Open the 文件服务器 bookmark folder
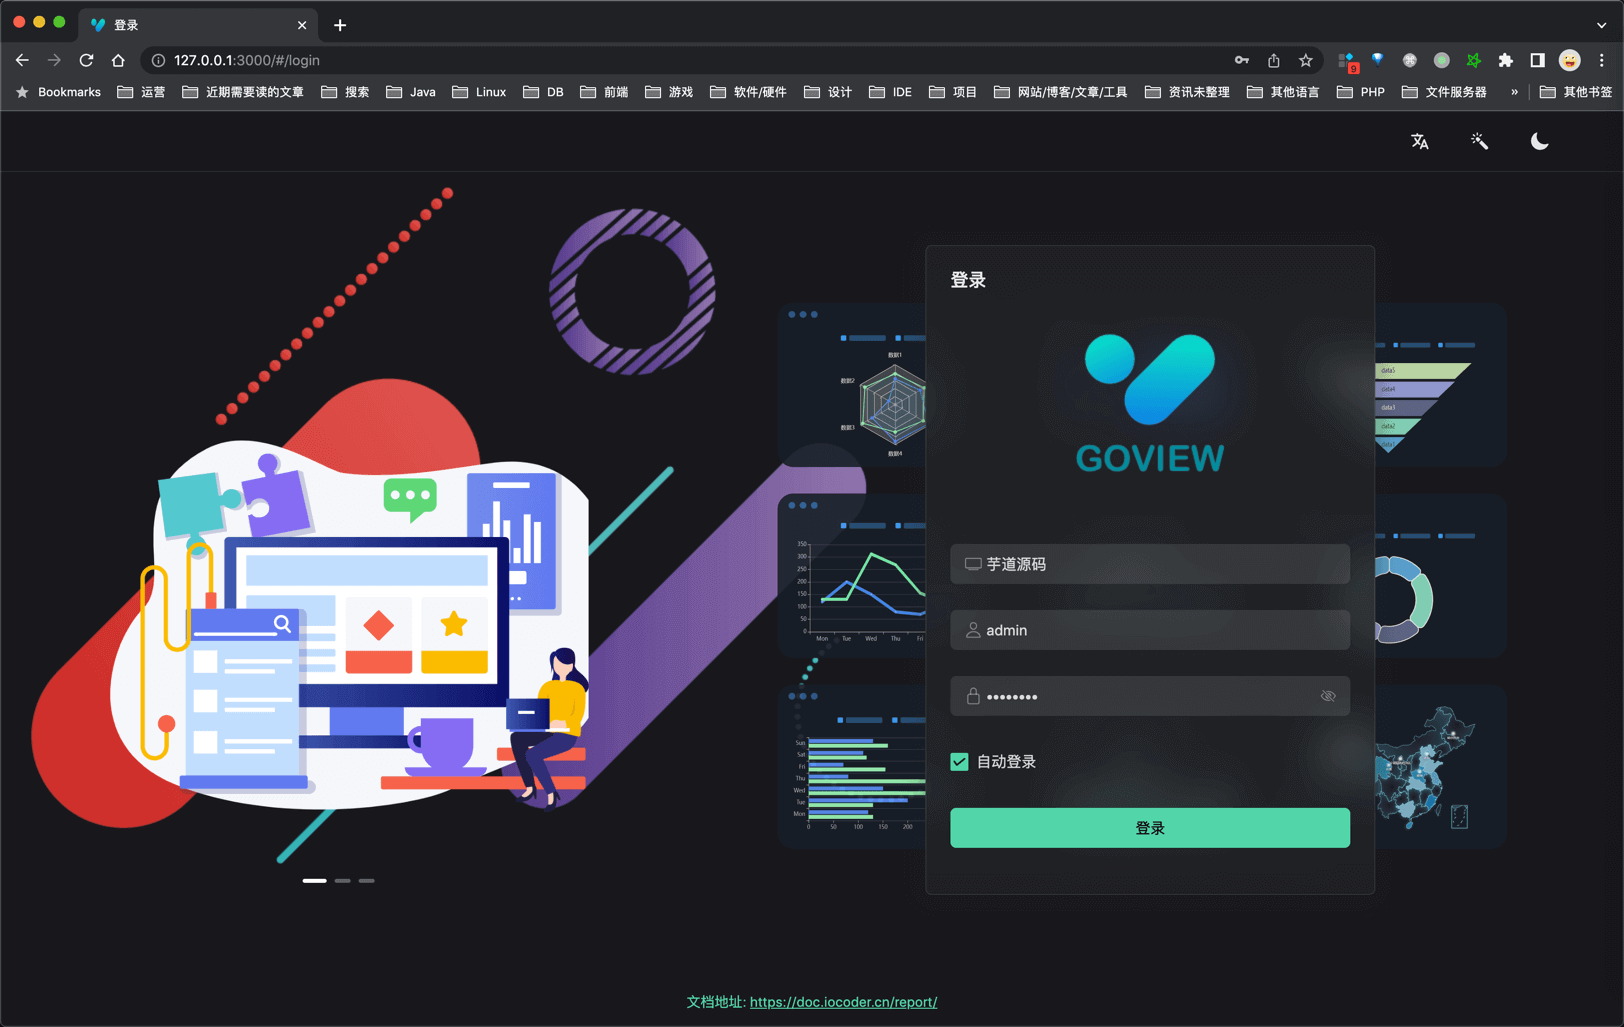 click(1444, 92)
